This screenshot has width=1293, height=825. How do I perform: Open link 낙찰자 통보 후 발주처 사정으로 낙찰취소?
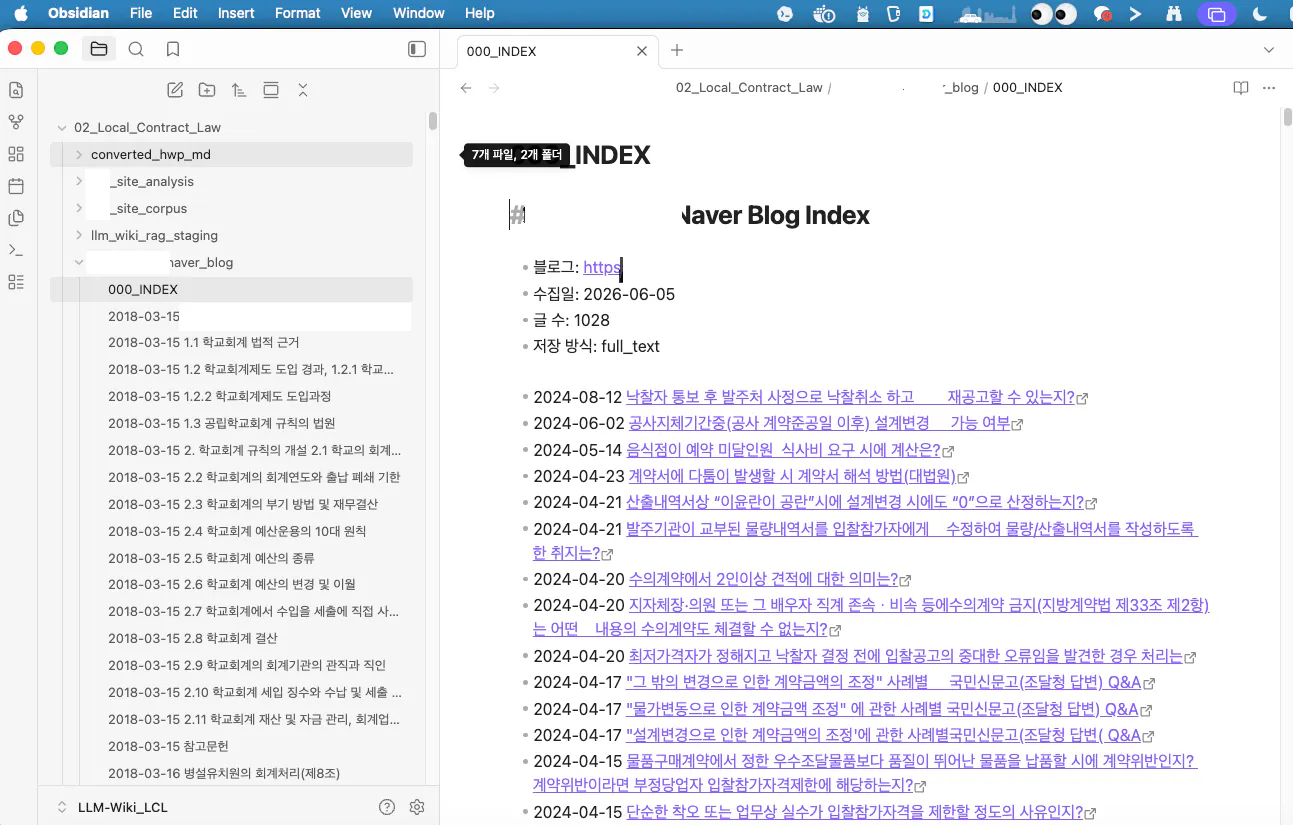click(x=850, y=397)
